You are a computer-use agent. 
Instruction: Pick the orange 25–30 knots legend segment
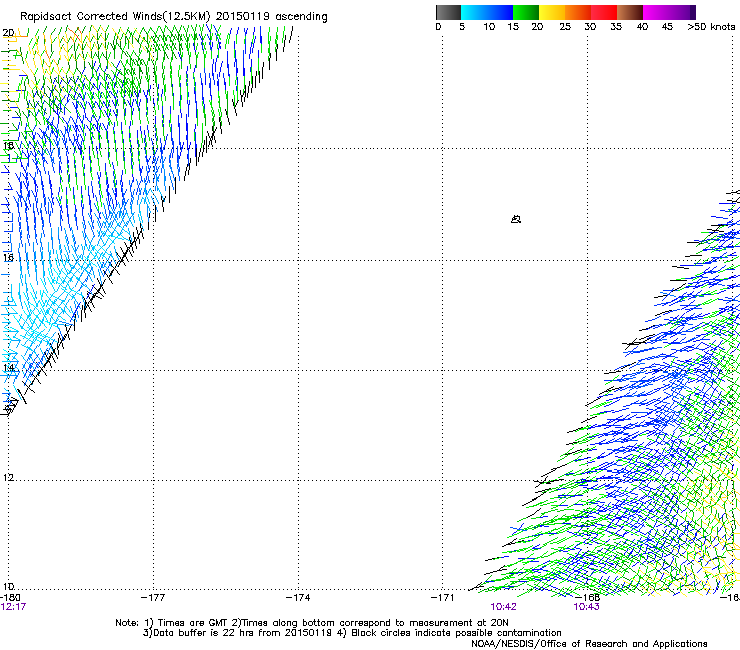(578, 12)
